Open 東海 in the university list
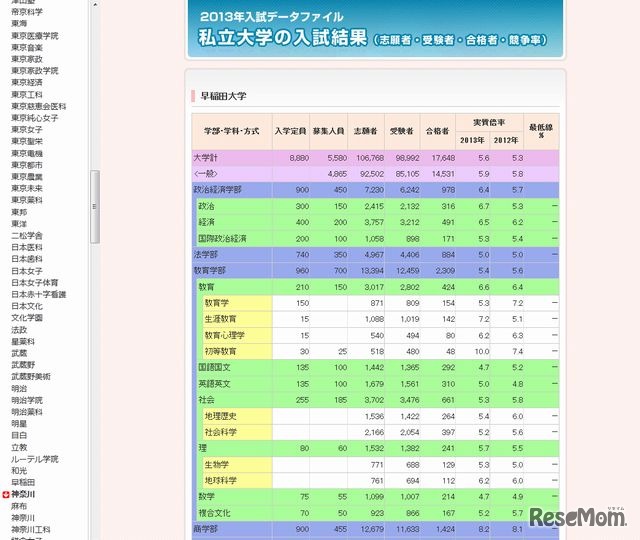Viewport: 640px width, 540px height. (19, 24)
